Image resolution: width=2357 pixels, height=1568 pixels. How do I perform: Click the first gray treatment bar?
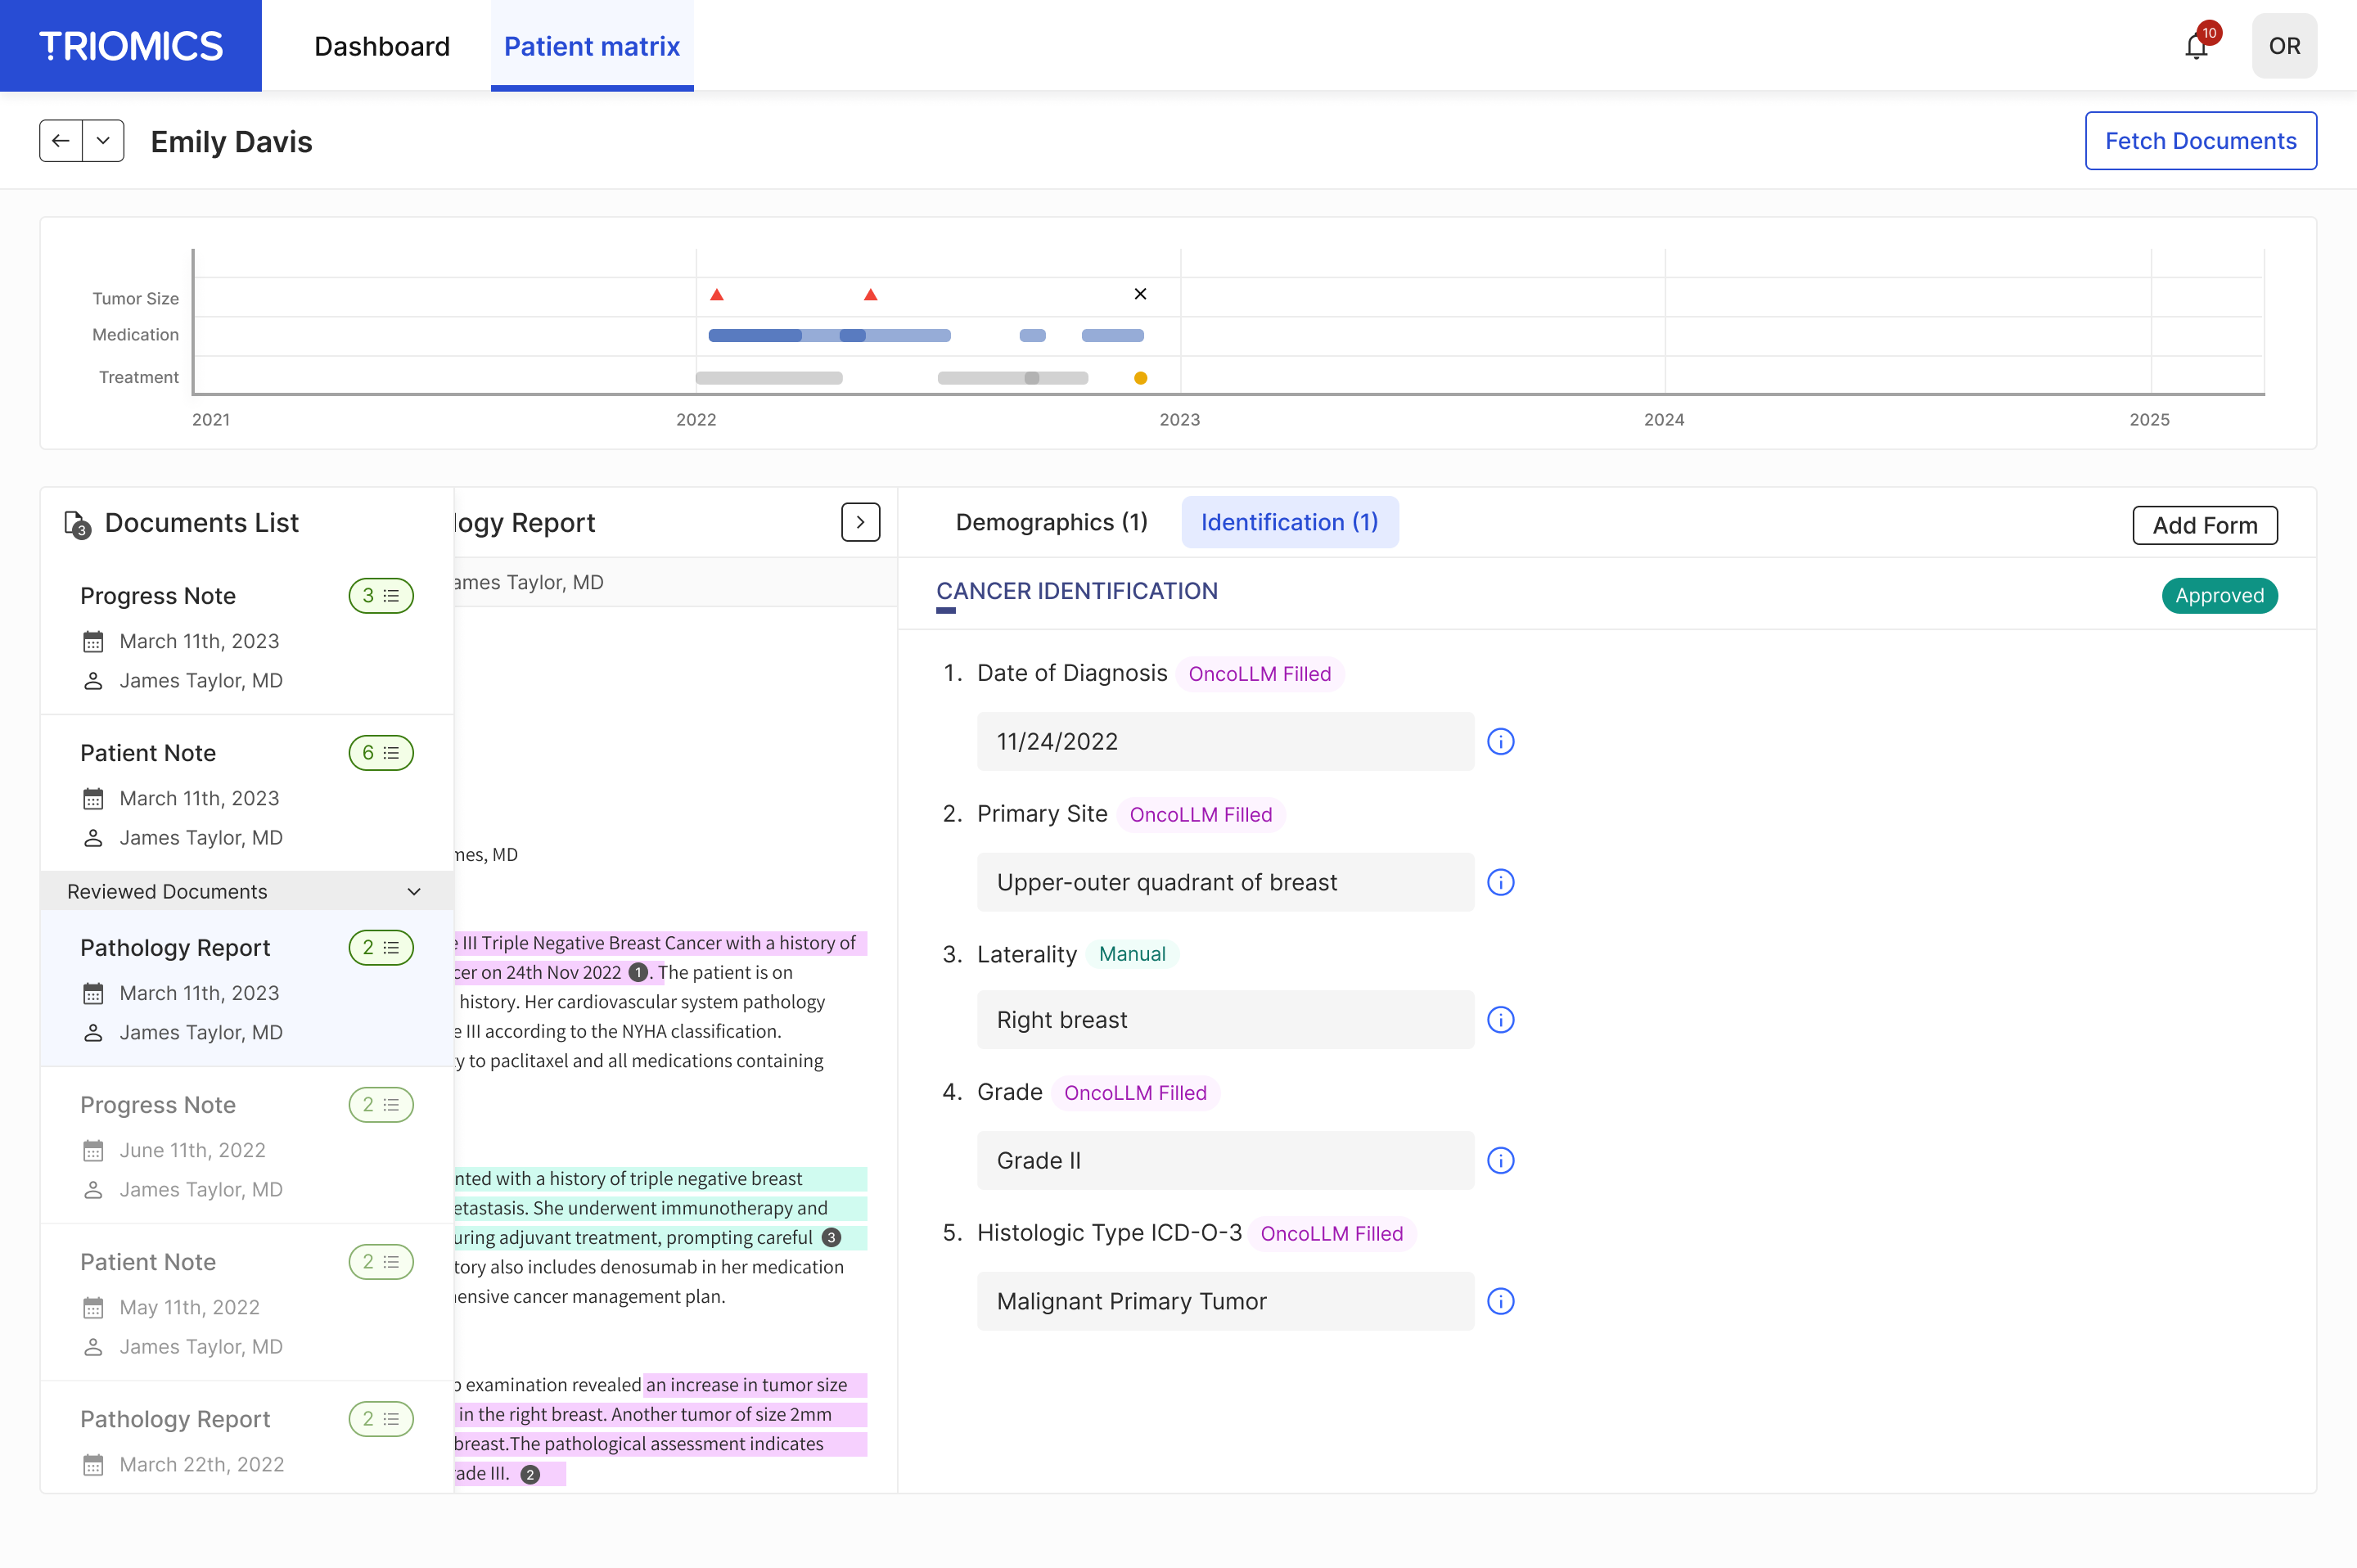click(769, 378)
